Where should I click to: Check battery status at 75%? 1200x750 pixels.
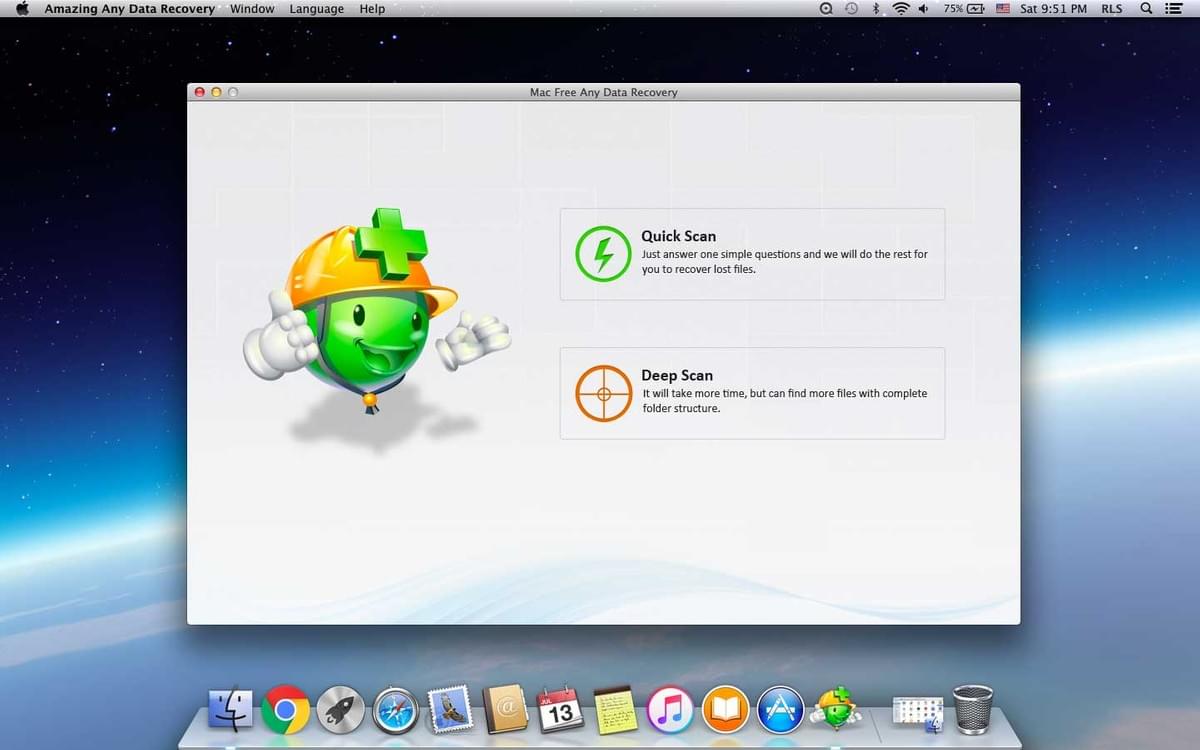click(x=959, y=9)
